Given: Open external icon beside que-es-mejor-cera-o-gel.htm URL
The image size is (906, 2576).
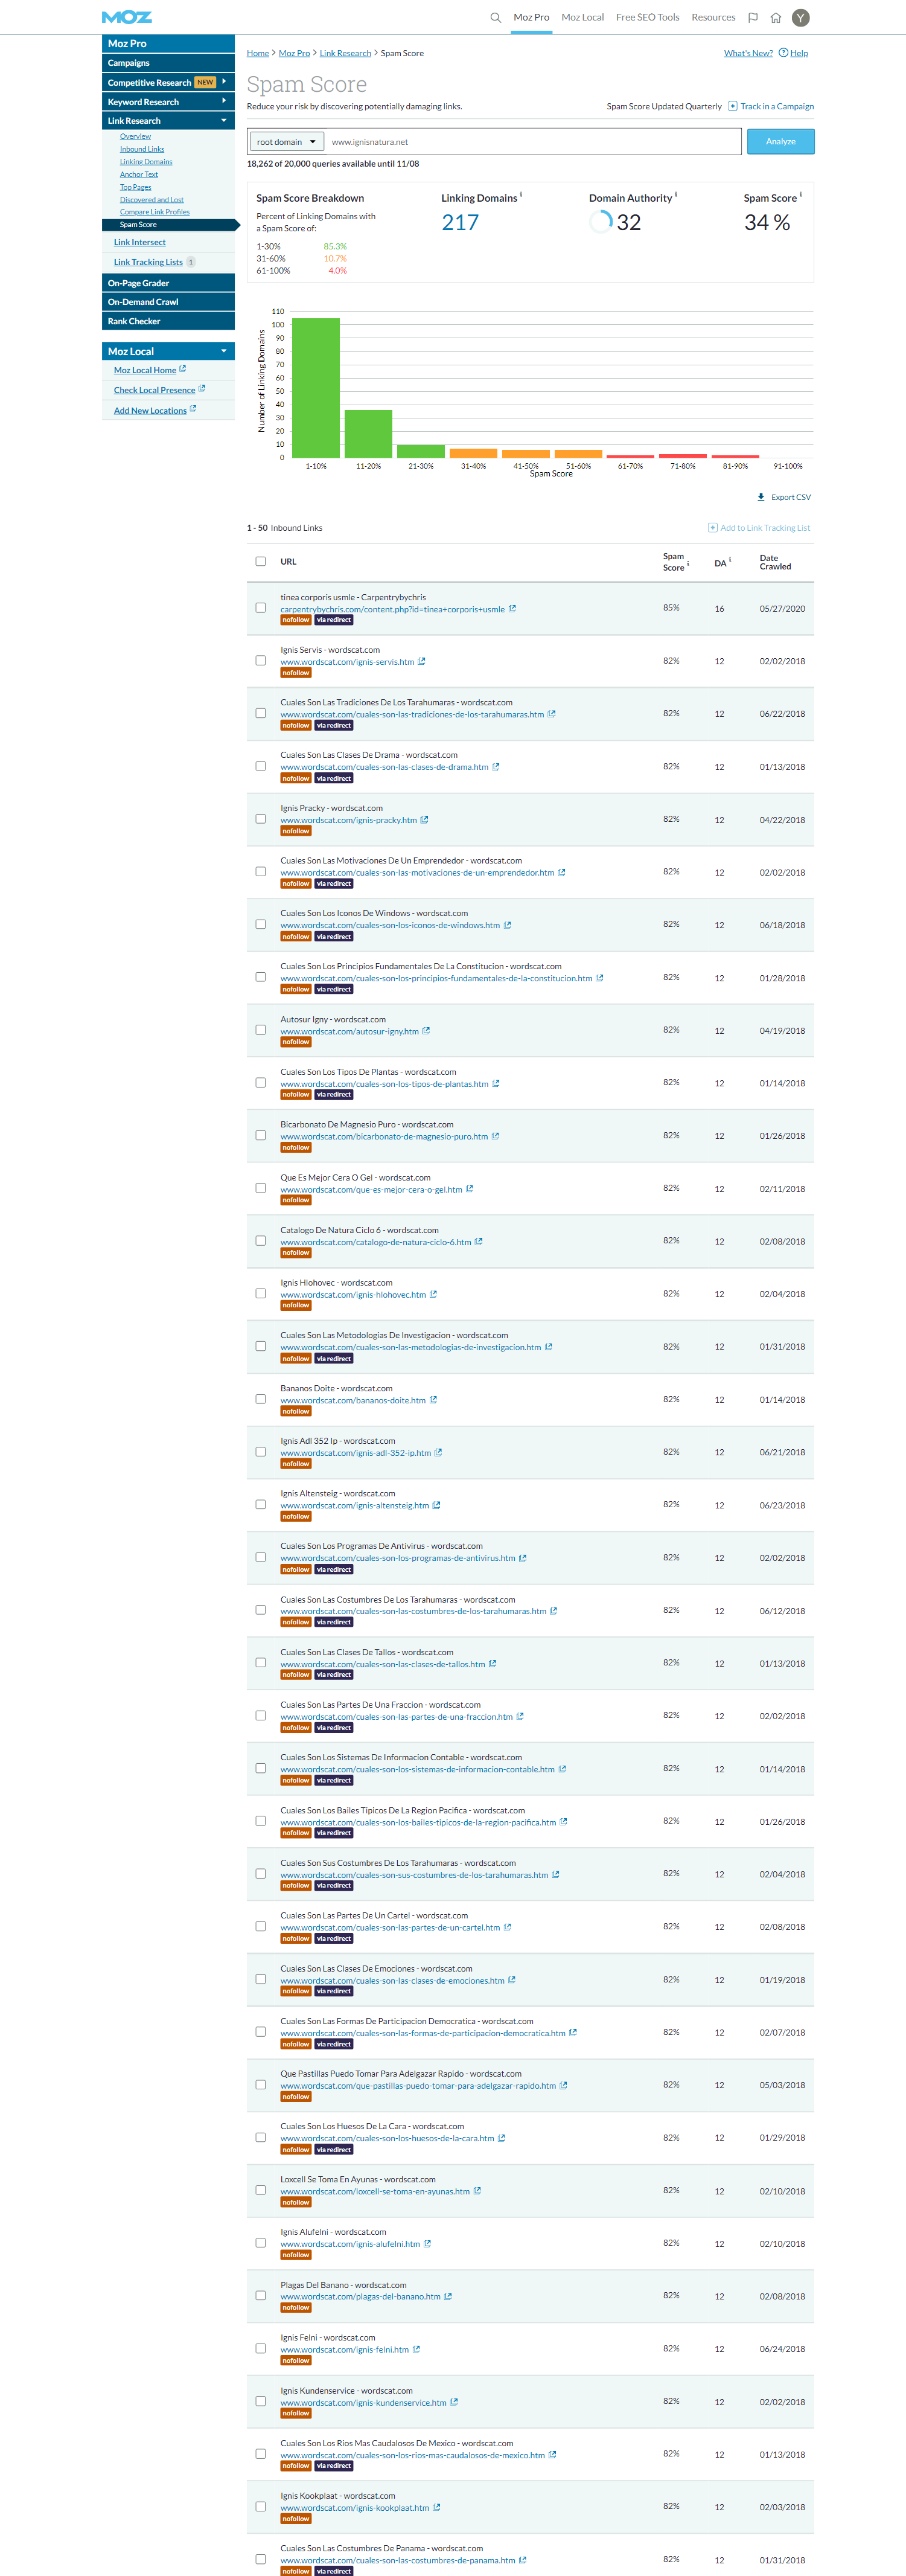Looking at the screenshot, I should pos(469,1188).
